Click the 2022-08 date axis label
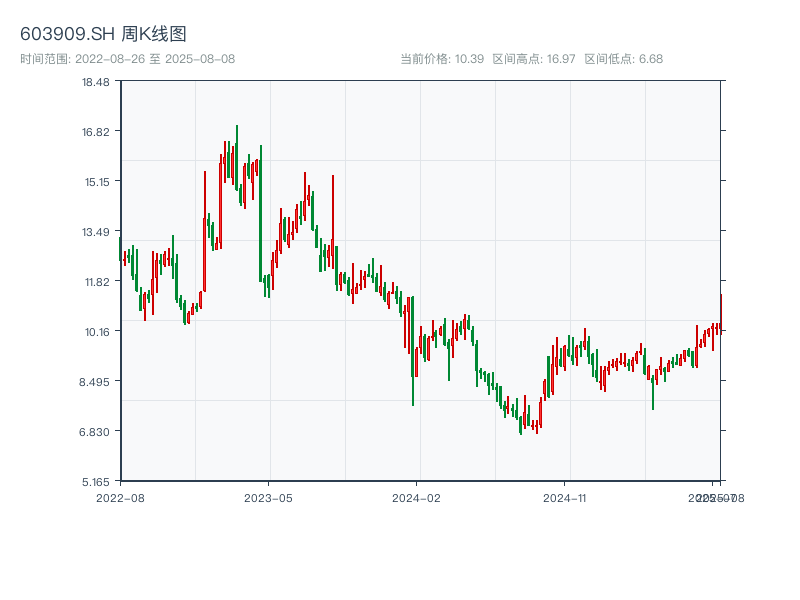 coord(120,497)
